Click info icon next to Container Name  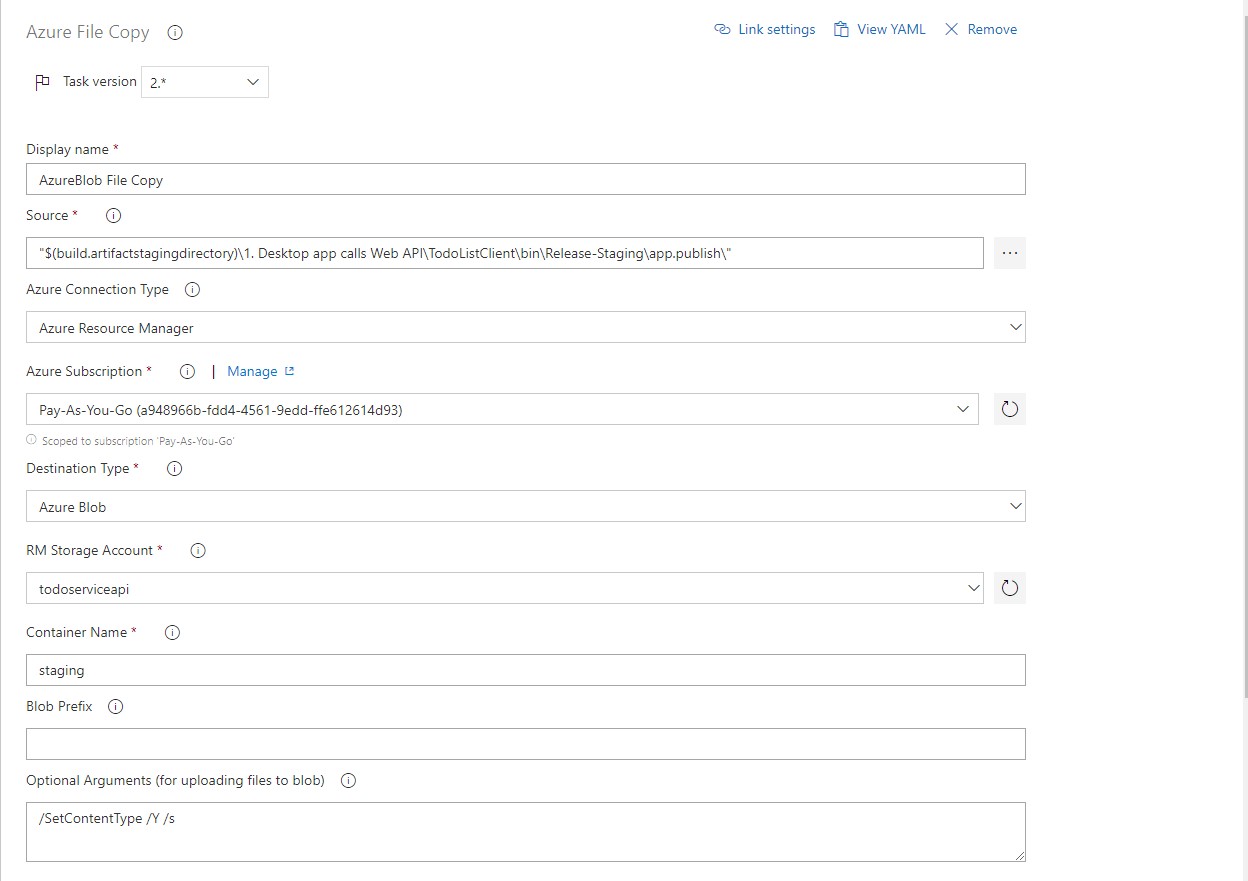pyautogui.click(x=172, y=632)
